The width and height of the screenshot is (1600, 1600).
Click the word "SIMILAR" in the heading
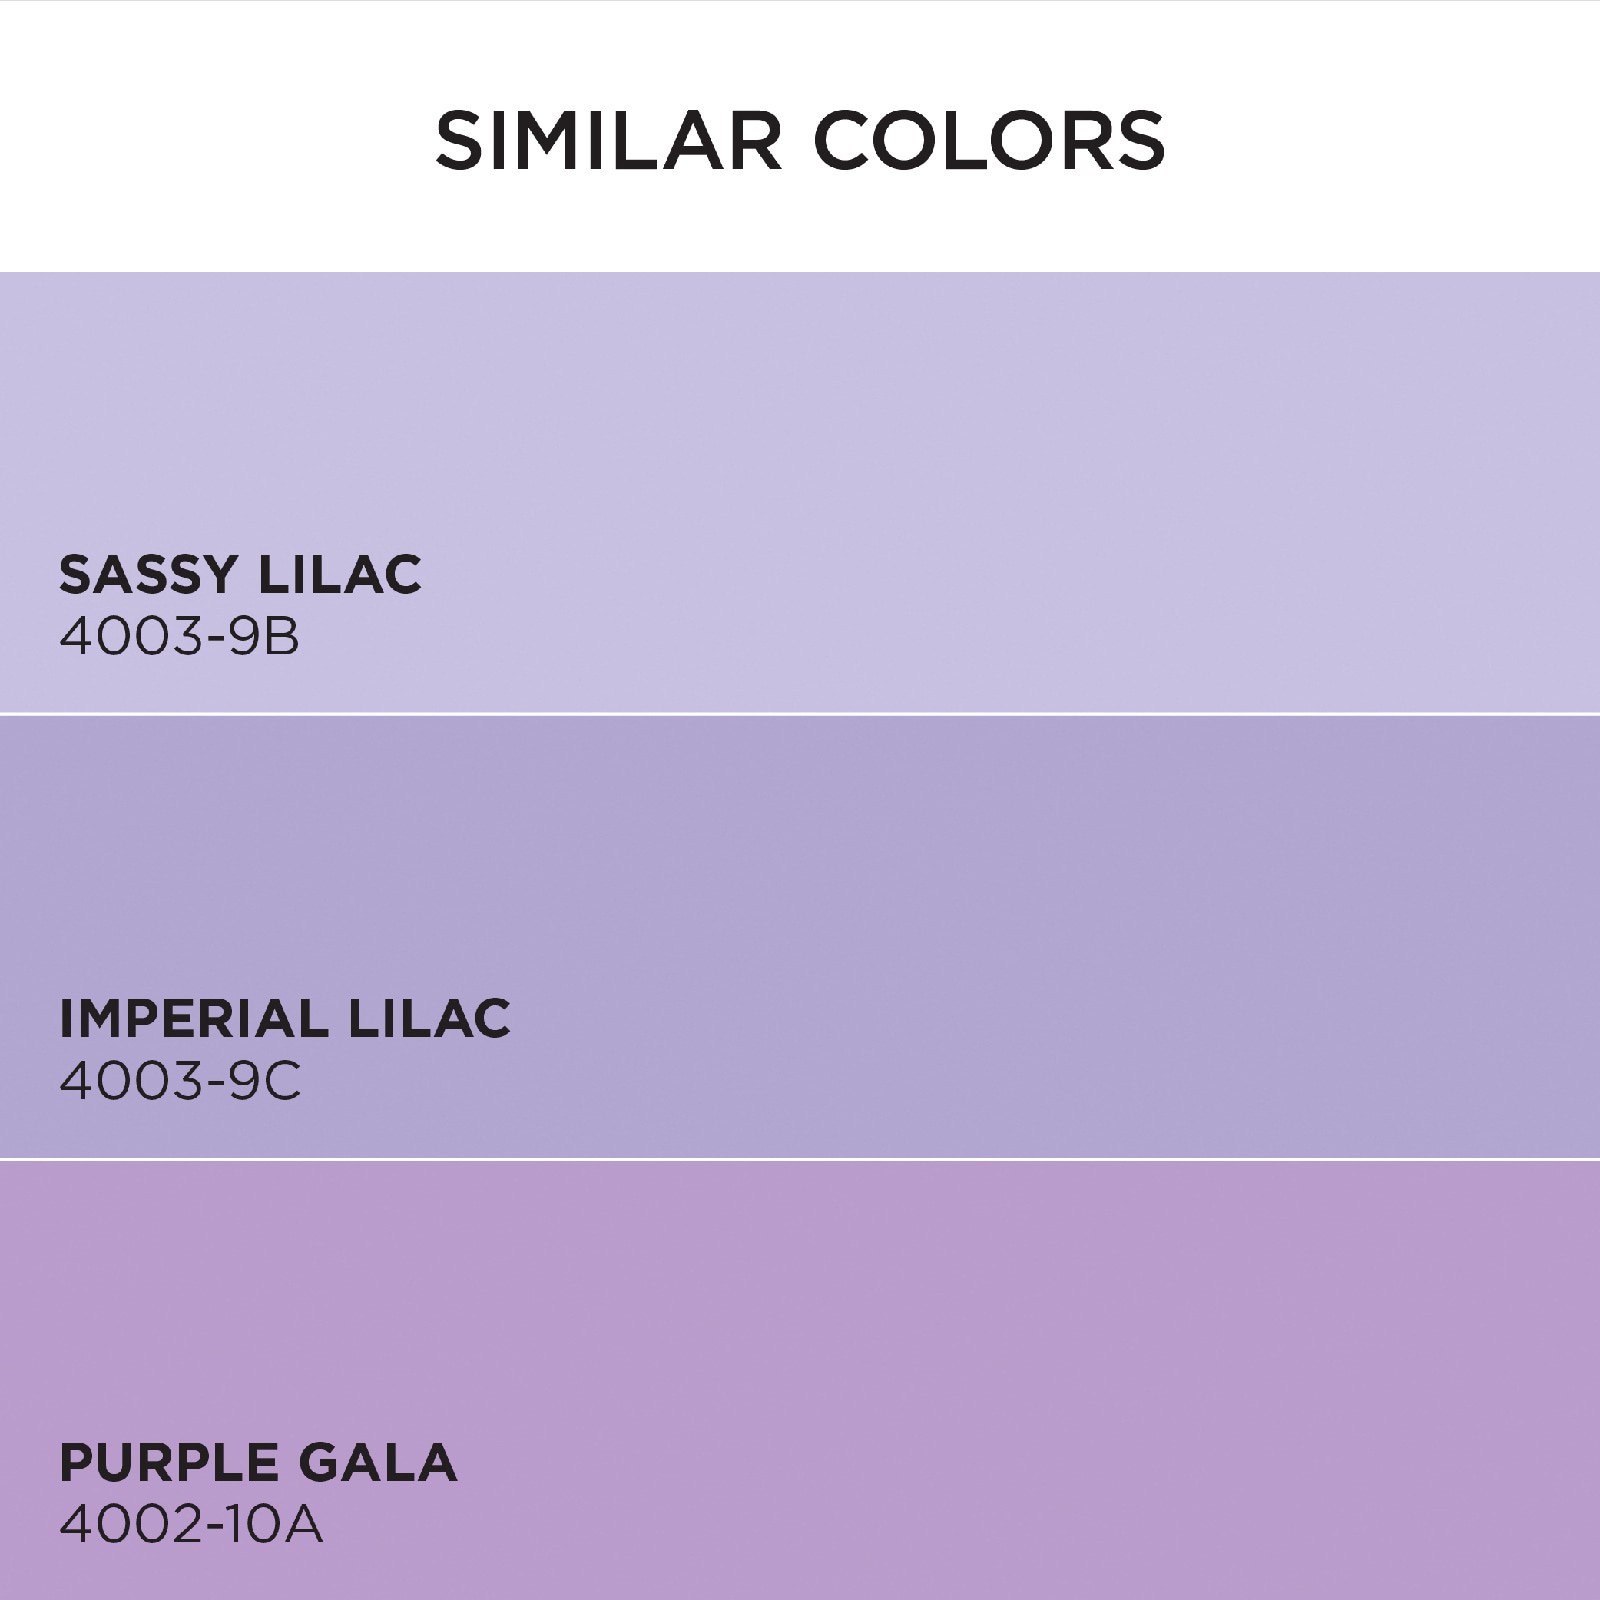[x=608, y=141]
